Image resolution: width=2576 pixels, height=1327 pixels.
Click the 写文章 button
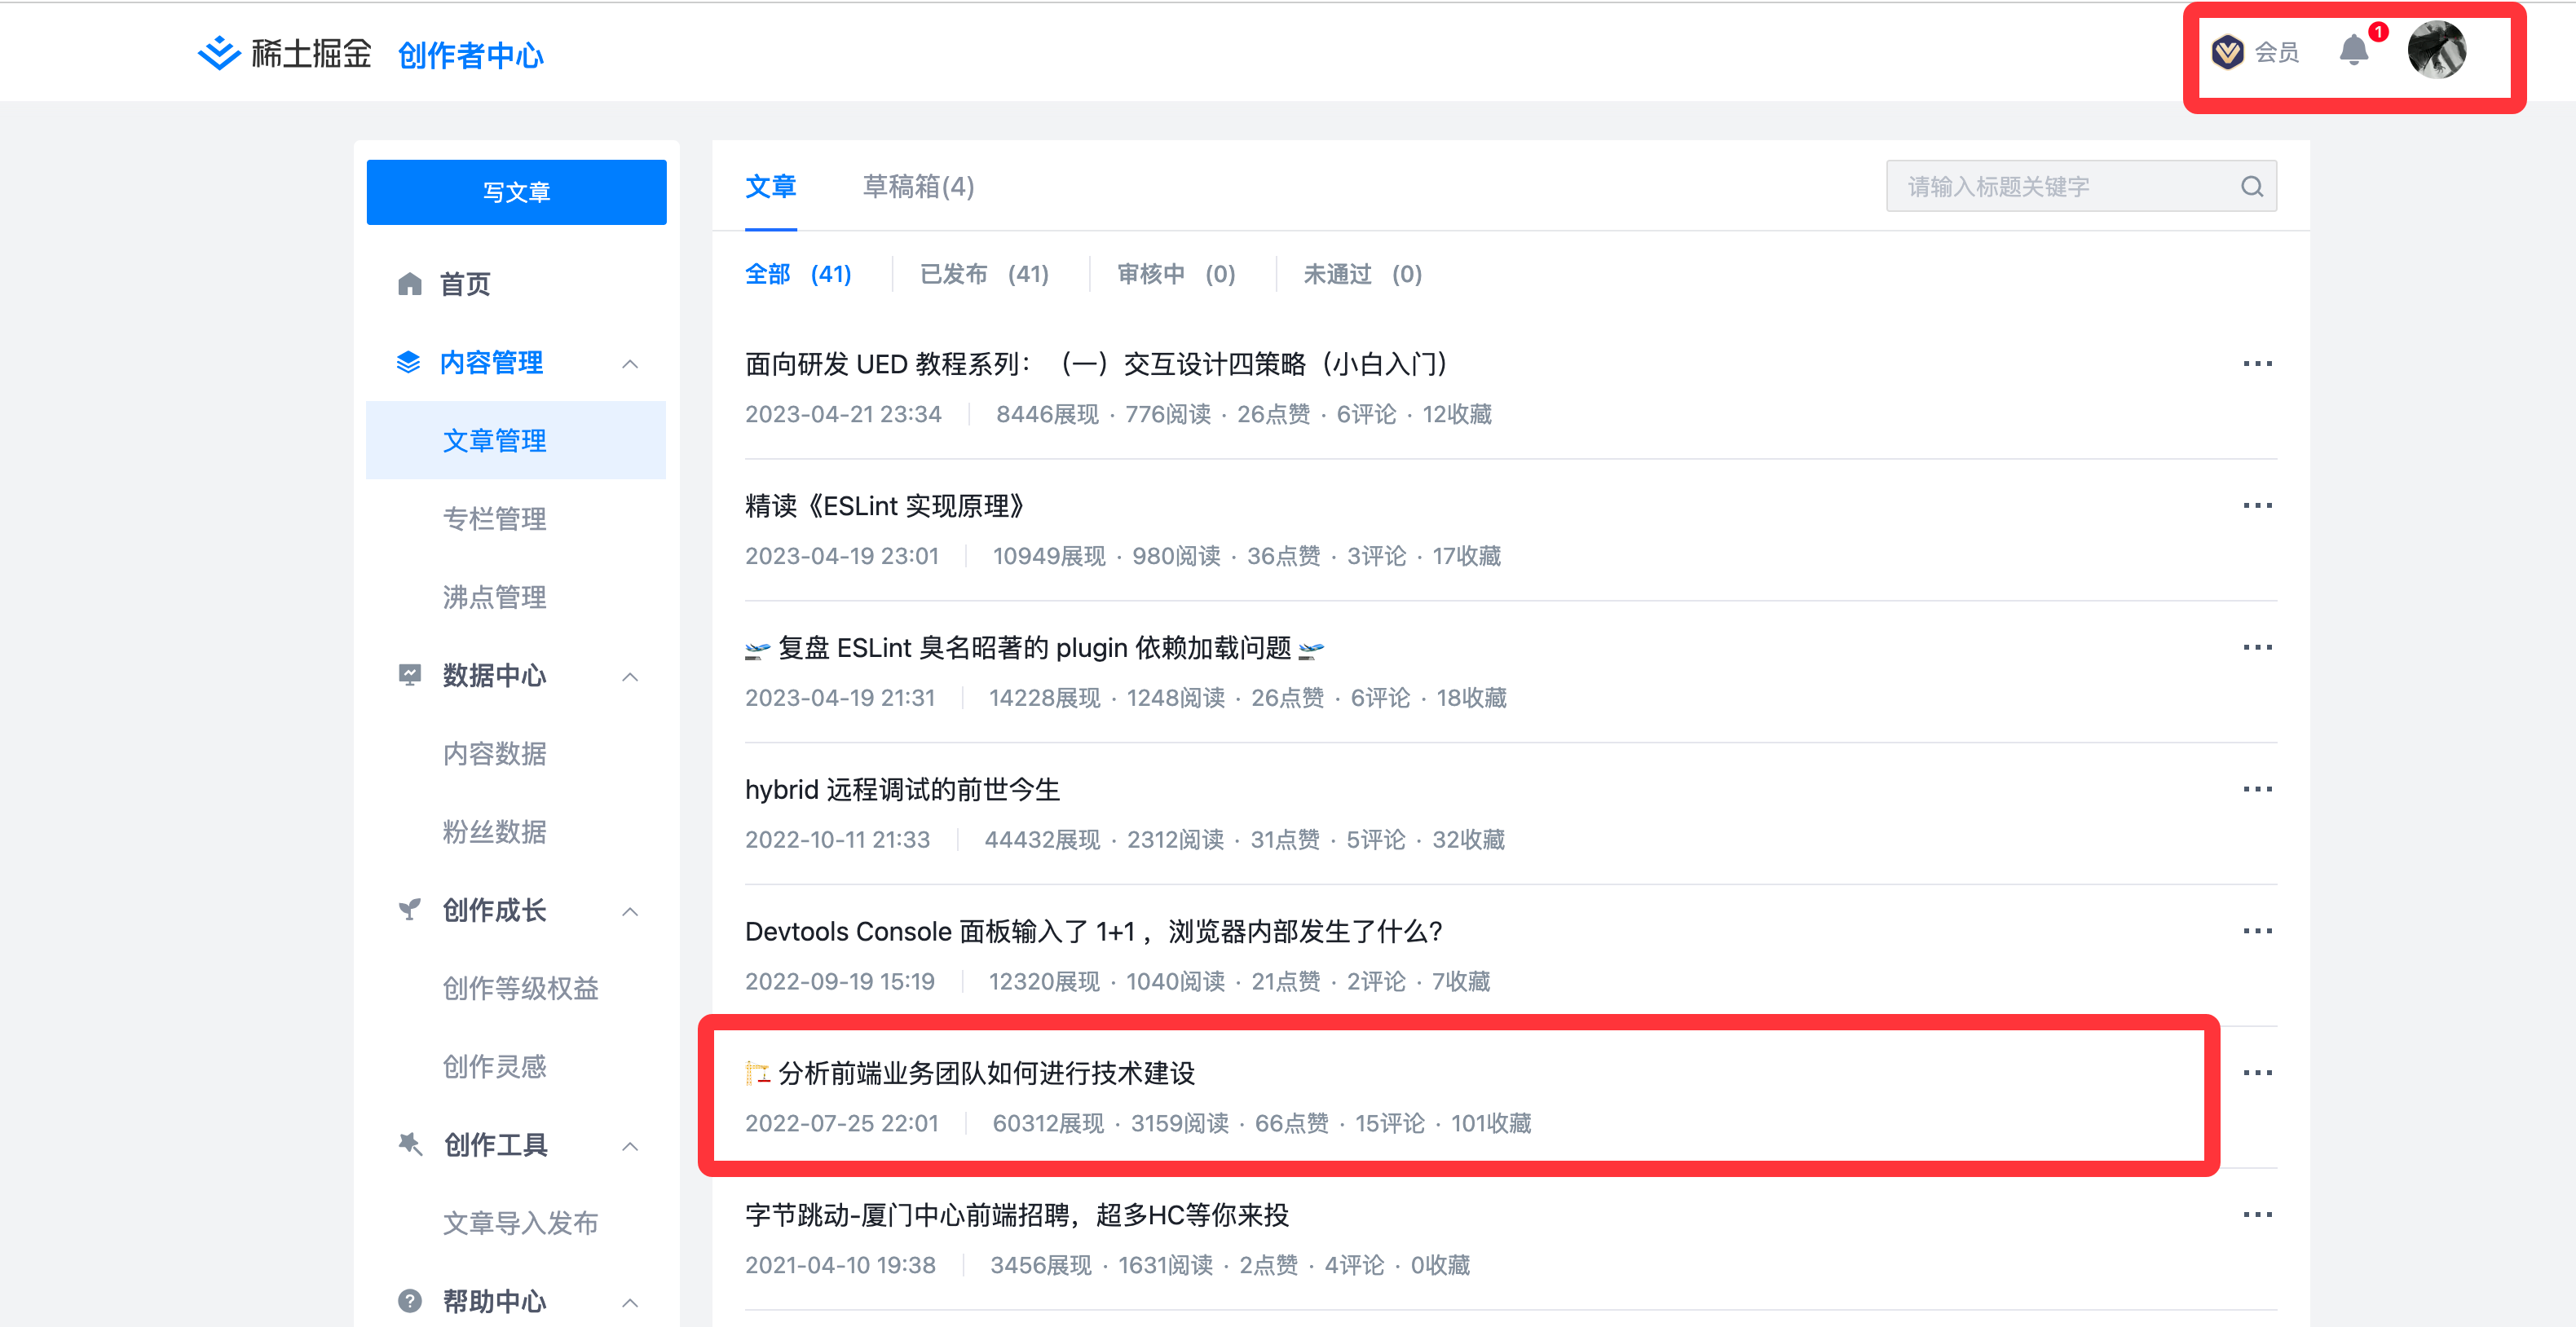(516, 192)
